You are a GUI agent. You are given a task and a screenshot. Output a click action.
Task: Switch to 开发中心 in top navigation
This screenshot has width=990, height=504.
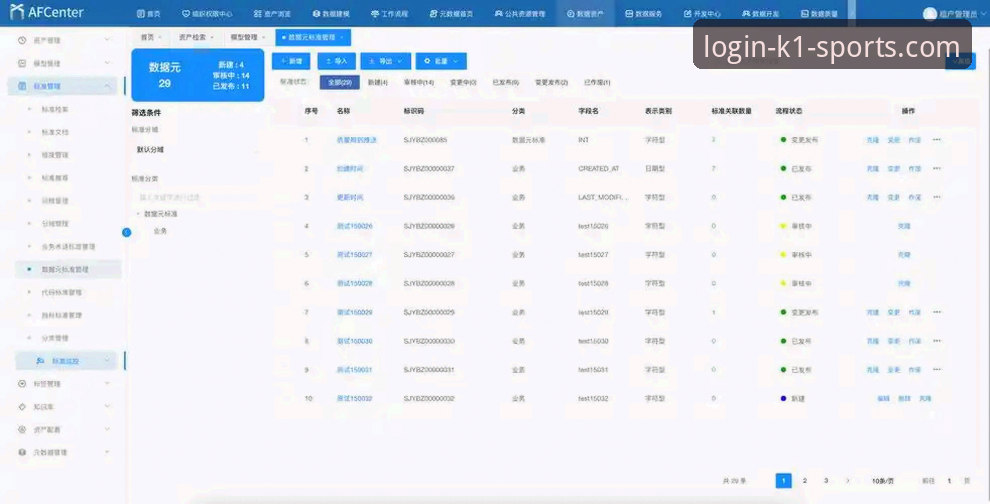tap(702, 13)
